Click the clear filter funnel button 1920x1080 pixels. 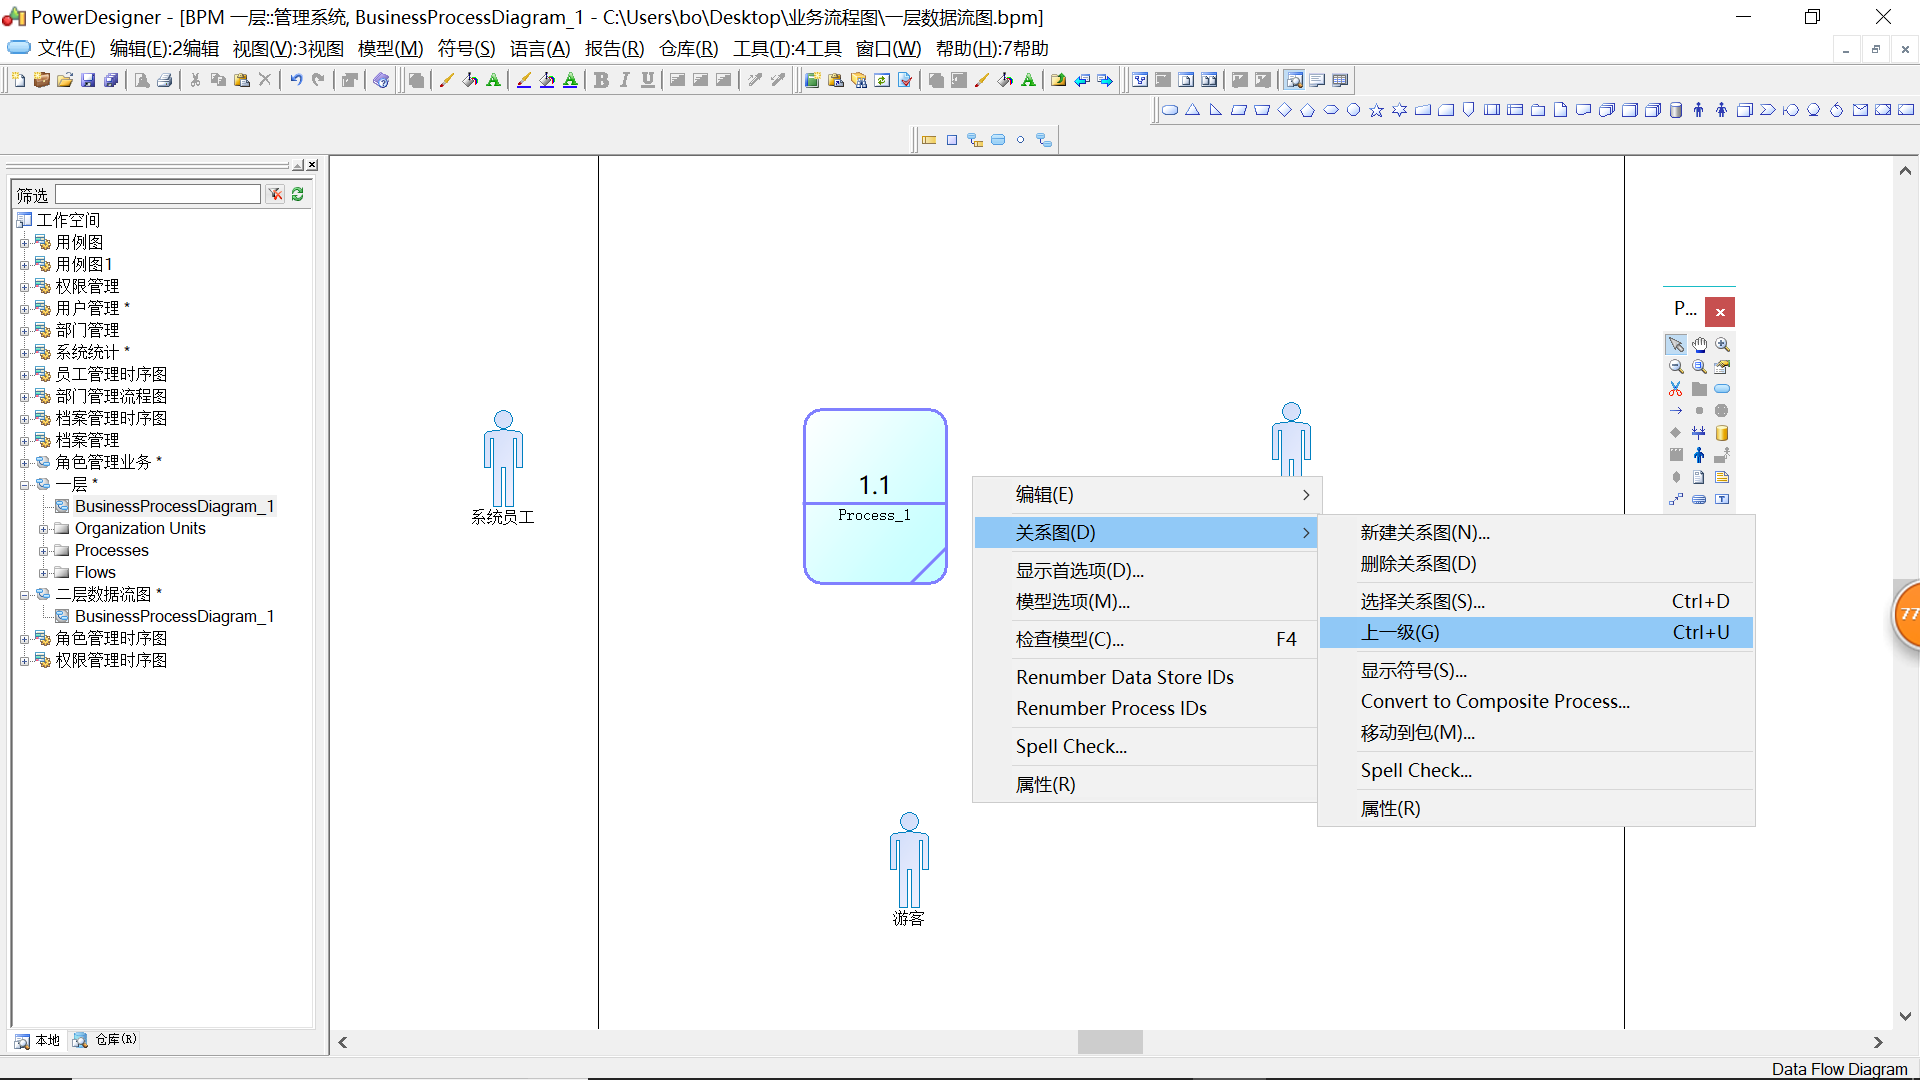click(276, 194)
